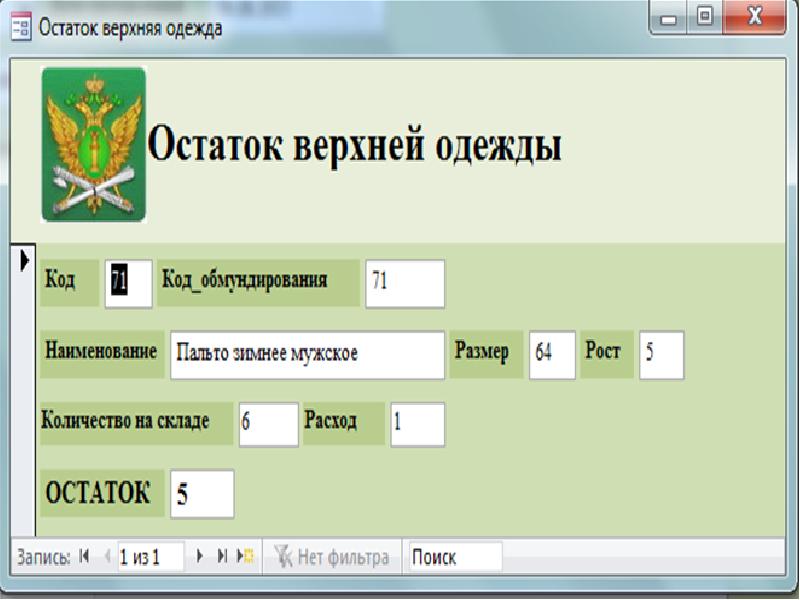Create a new blank record

[x=244, y=557]
